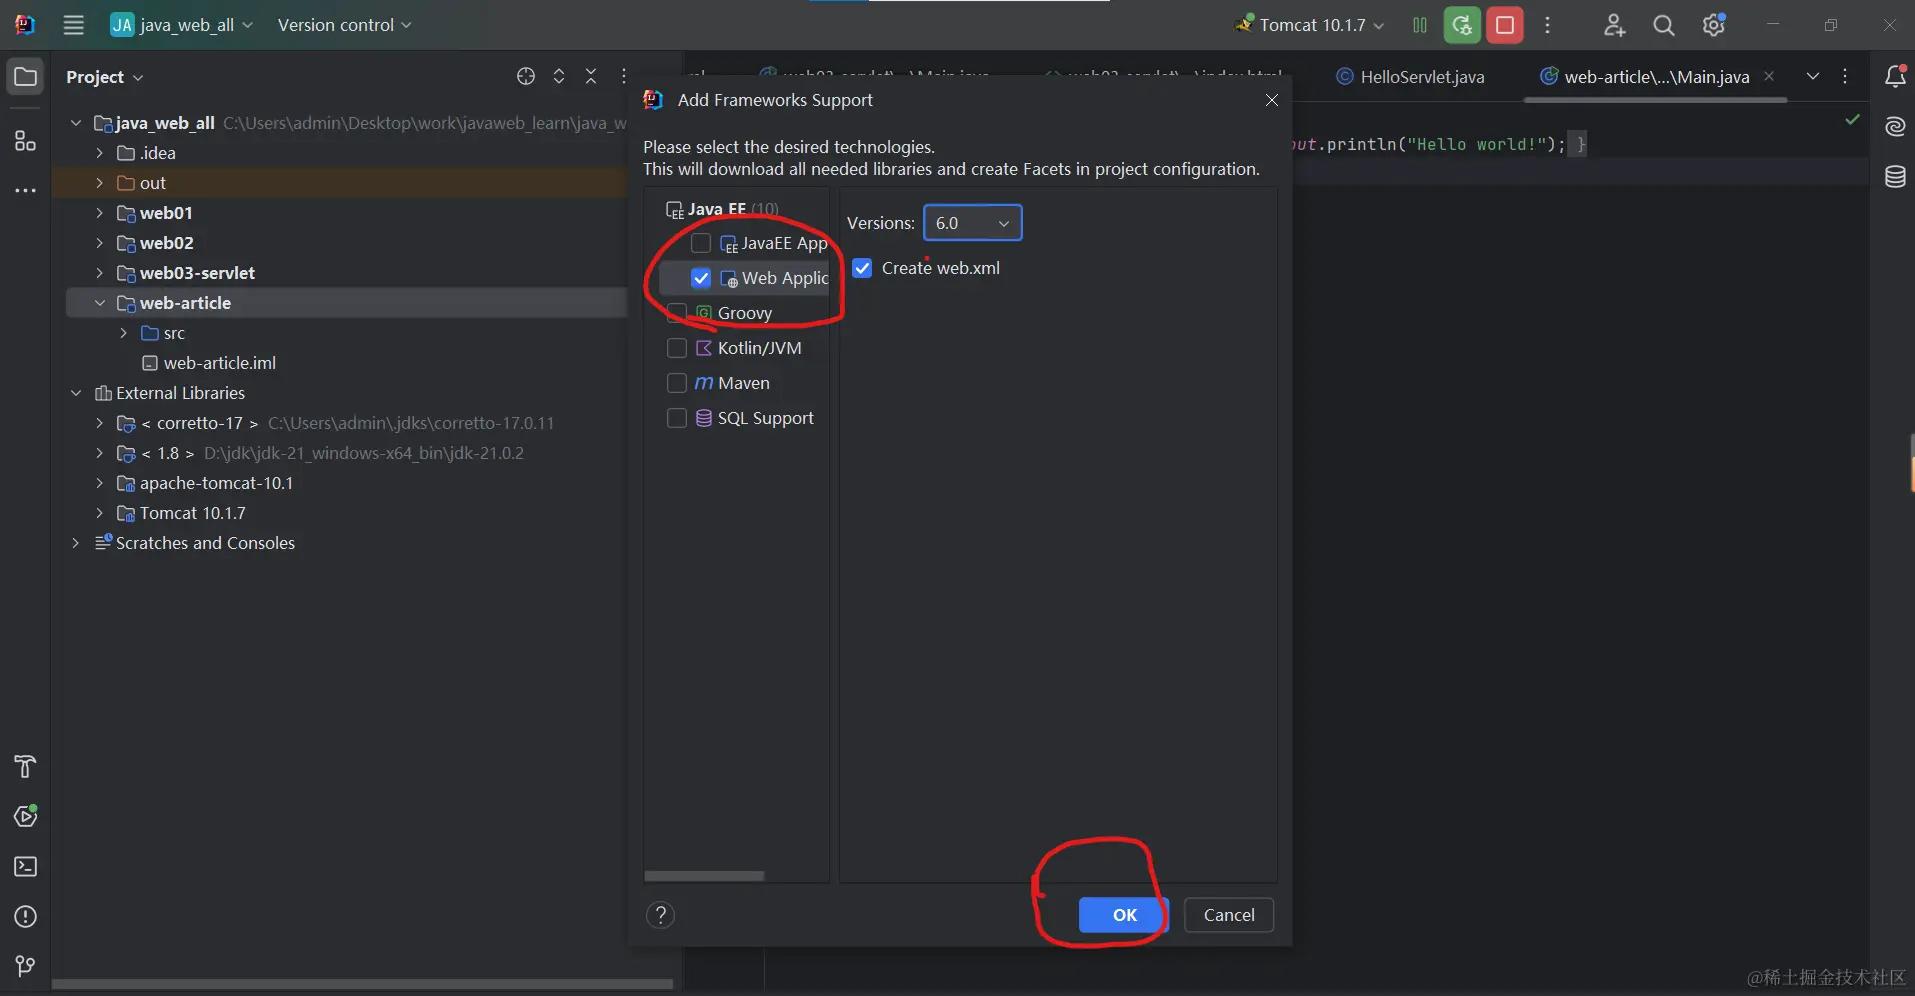This screenshot has width=1915, height=996.
Task: Stop the running Tomcat server
Action: point(1505,25)
